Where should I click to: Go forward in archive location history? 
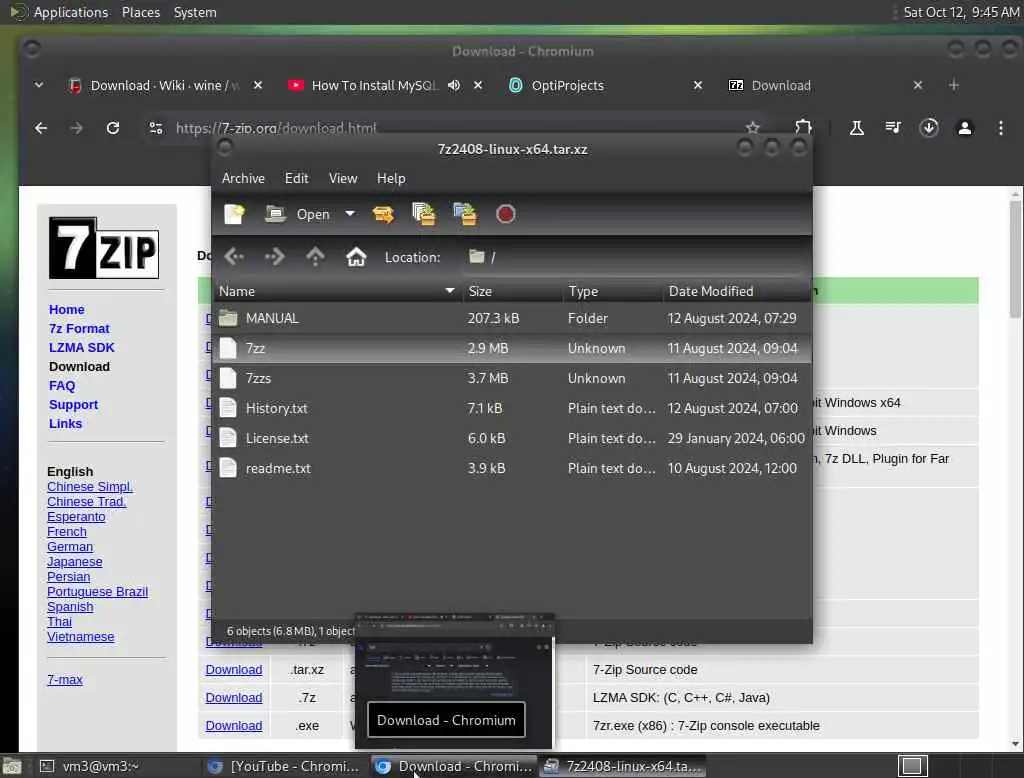coord(274,257)
